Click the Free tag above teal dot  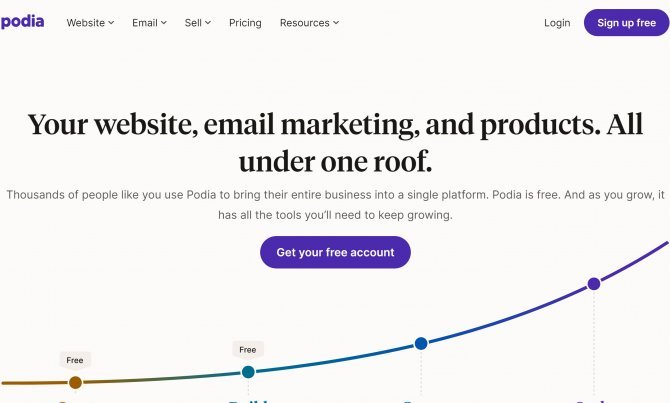click(x=248, y=350)
